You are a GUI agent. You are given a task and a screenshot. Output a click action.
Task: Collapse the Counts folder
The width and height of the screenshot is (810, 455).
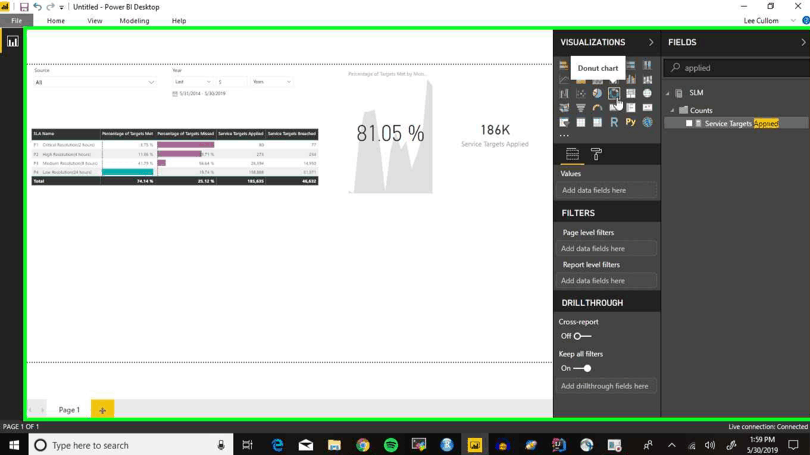673,111
